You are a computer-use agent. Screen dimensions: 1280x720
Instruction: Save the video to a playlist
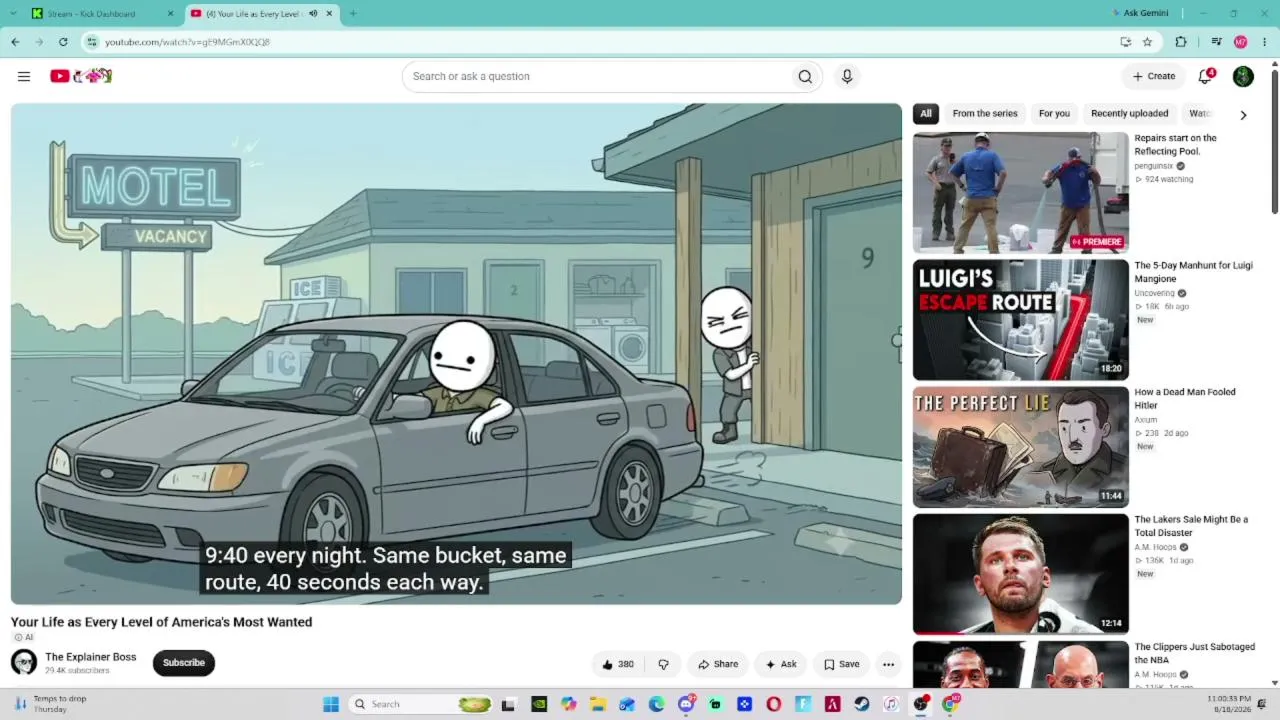(841, 664)
